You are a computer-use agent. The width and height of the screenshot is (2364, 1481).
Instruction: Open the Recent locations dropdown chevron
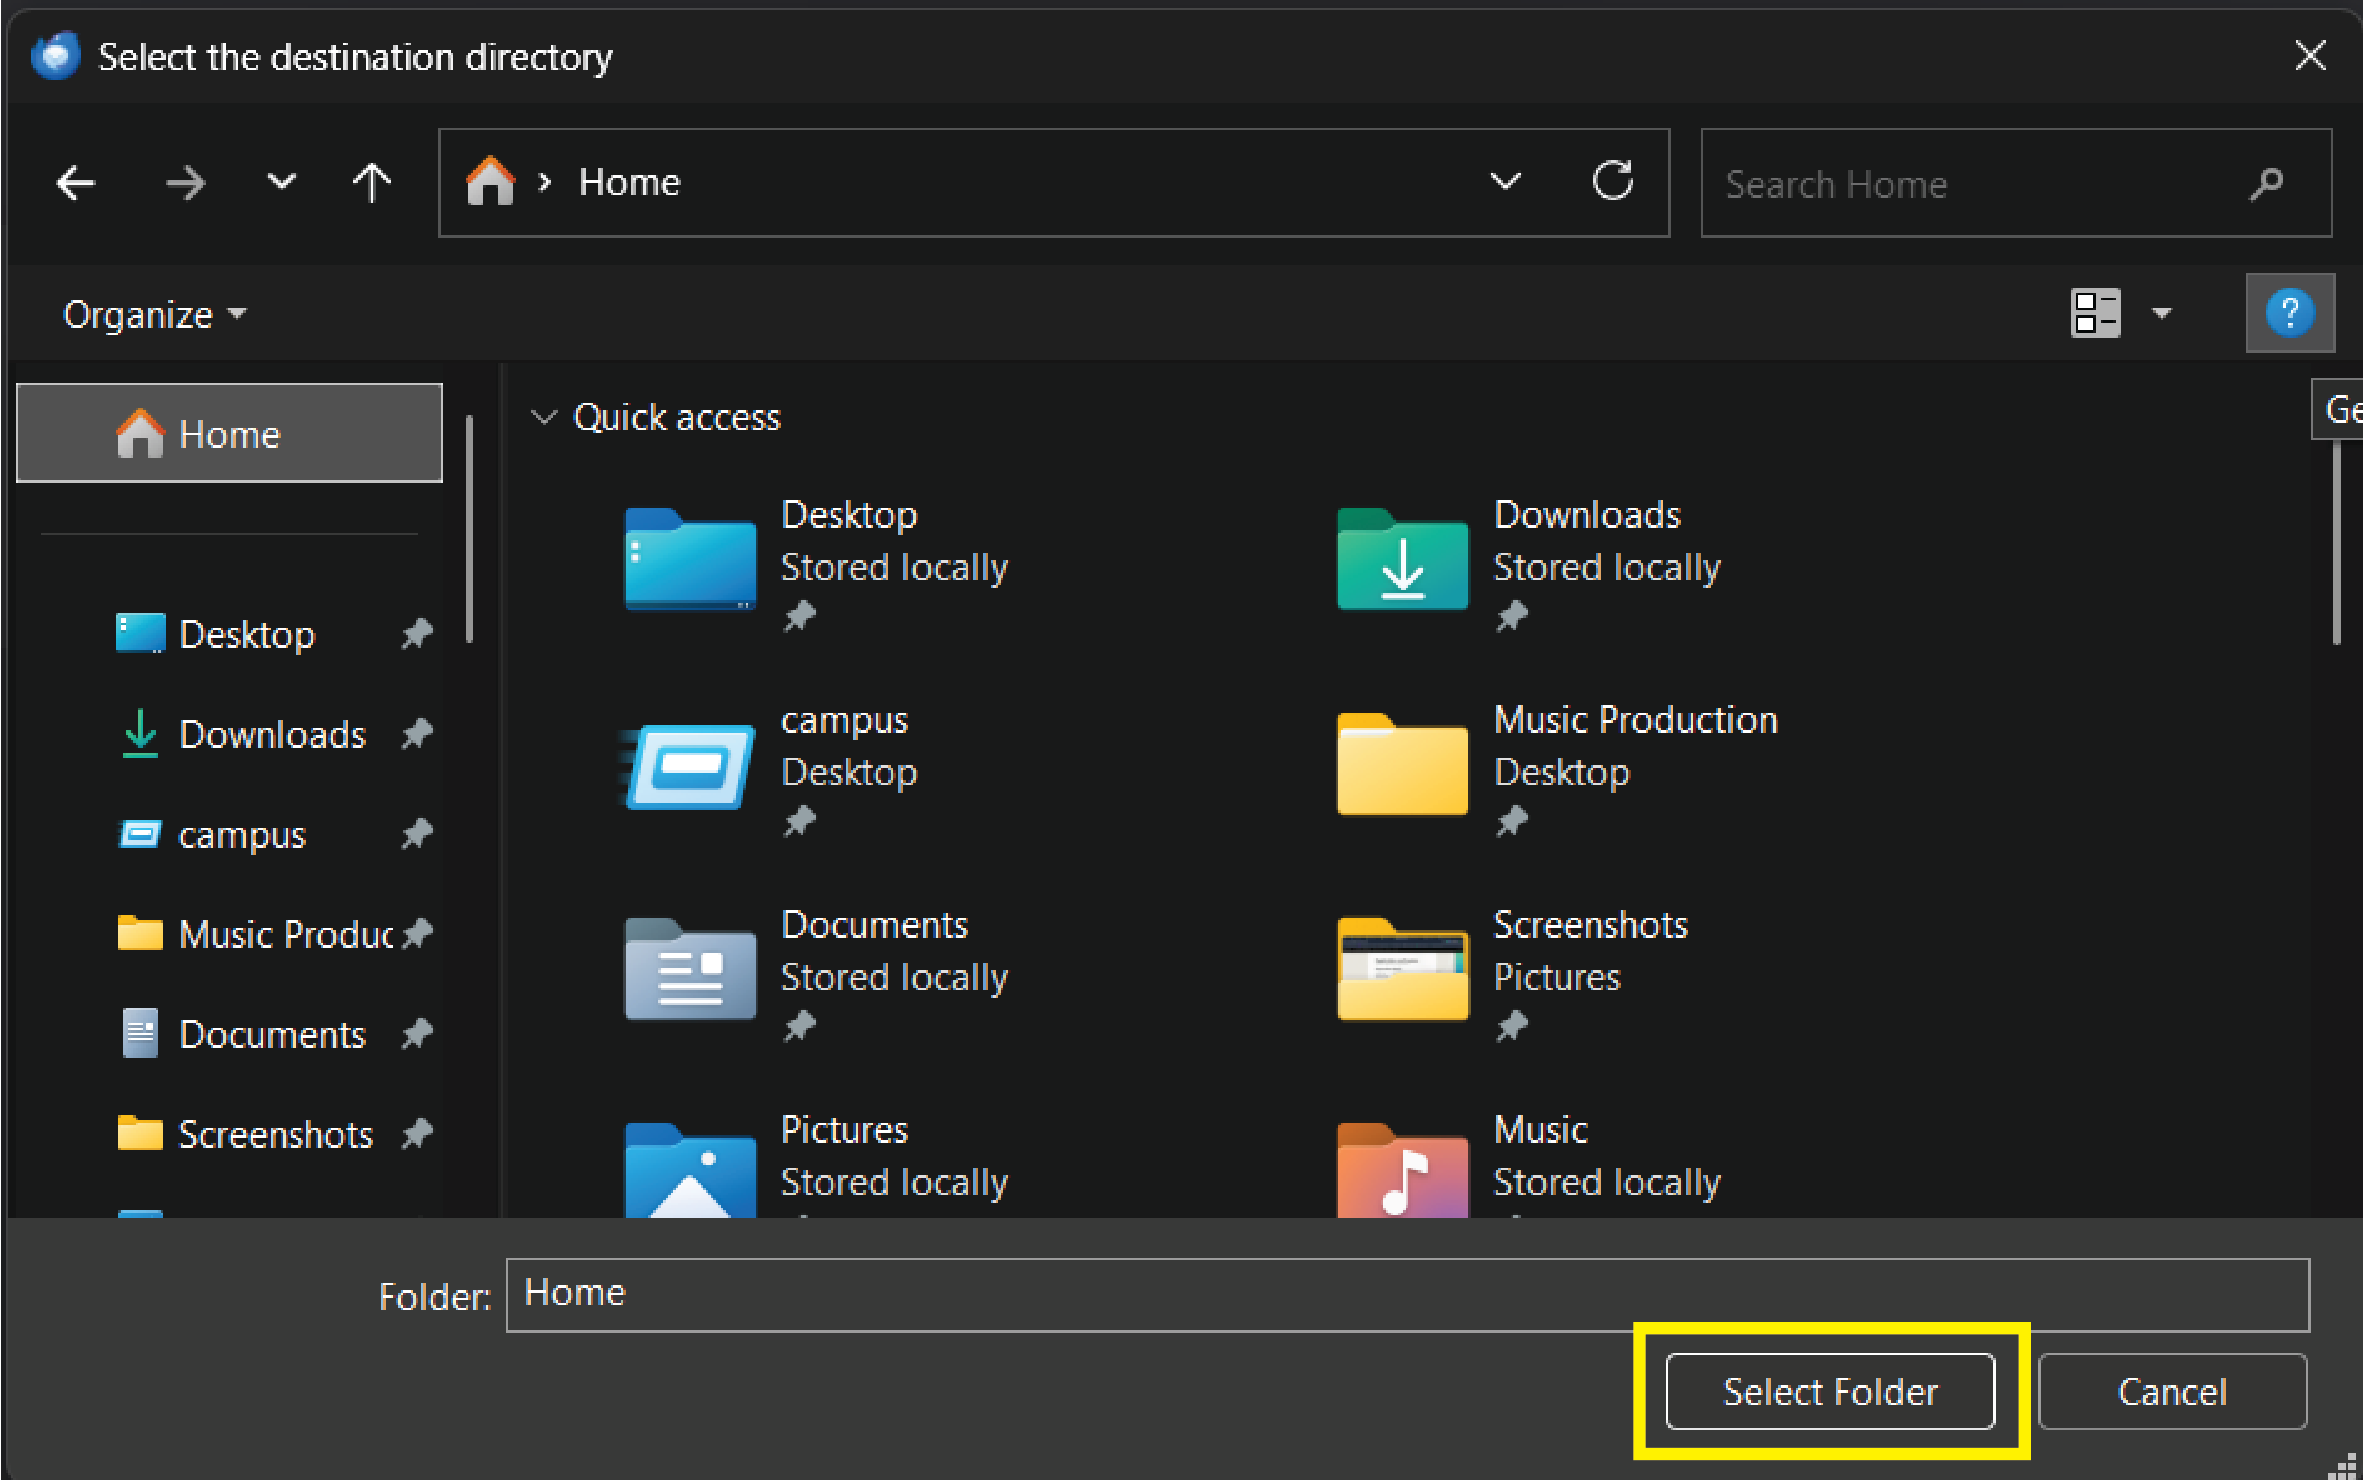tap(282, 183)
